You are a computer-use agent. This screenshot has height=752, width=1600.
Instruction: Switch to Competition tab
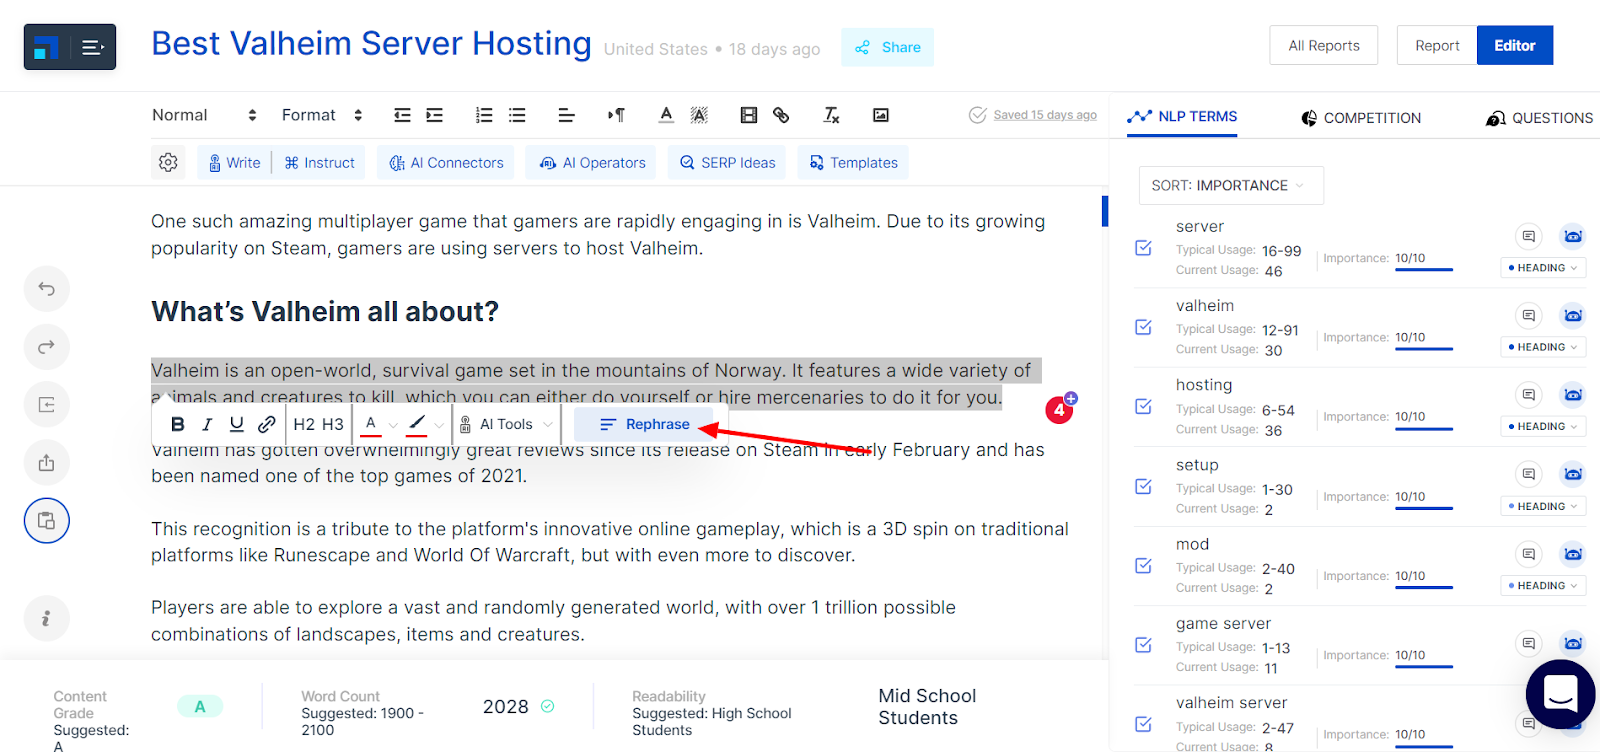[1361, 118]
